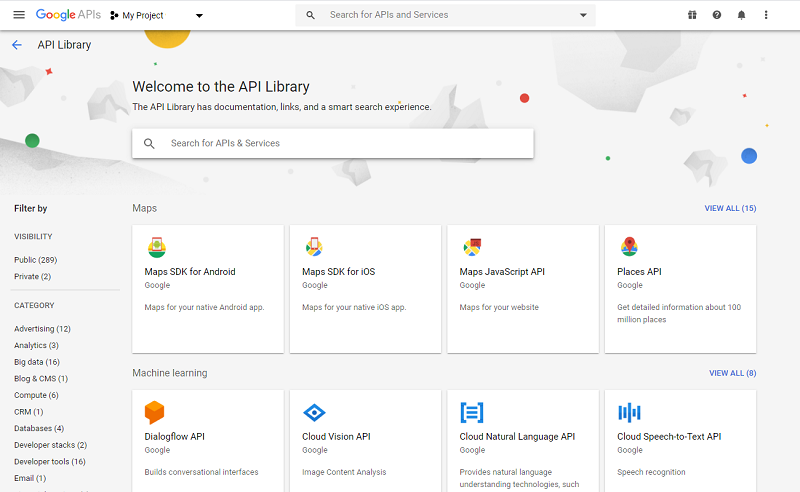The width and height of the screenshot is (800, 492).
Task: Focus the Search for APIs & Services box
Action: 333,143
